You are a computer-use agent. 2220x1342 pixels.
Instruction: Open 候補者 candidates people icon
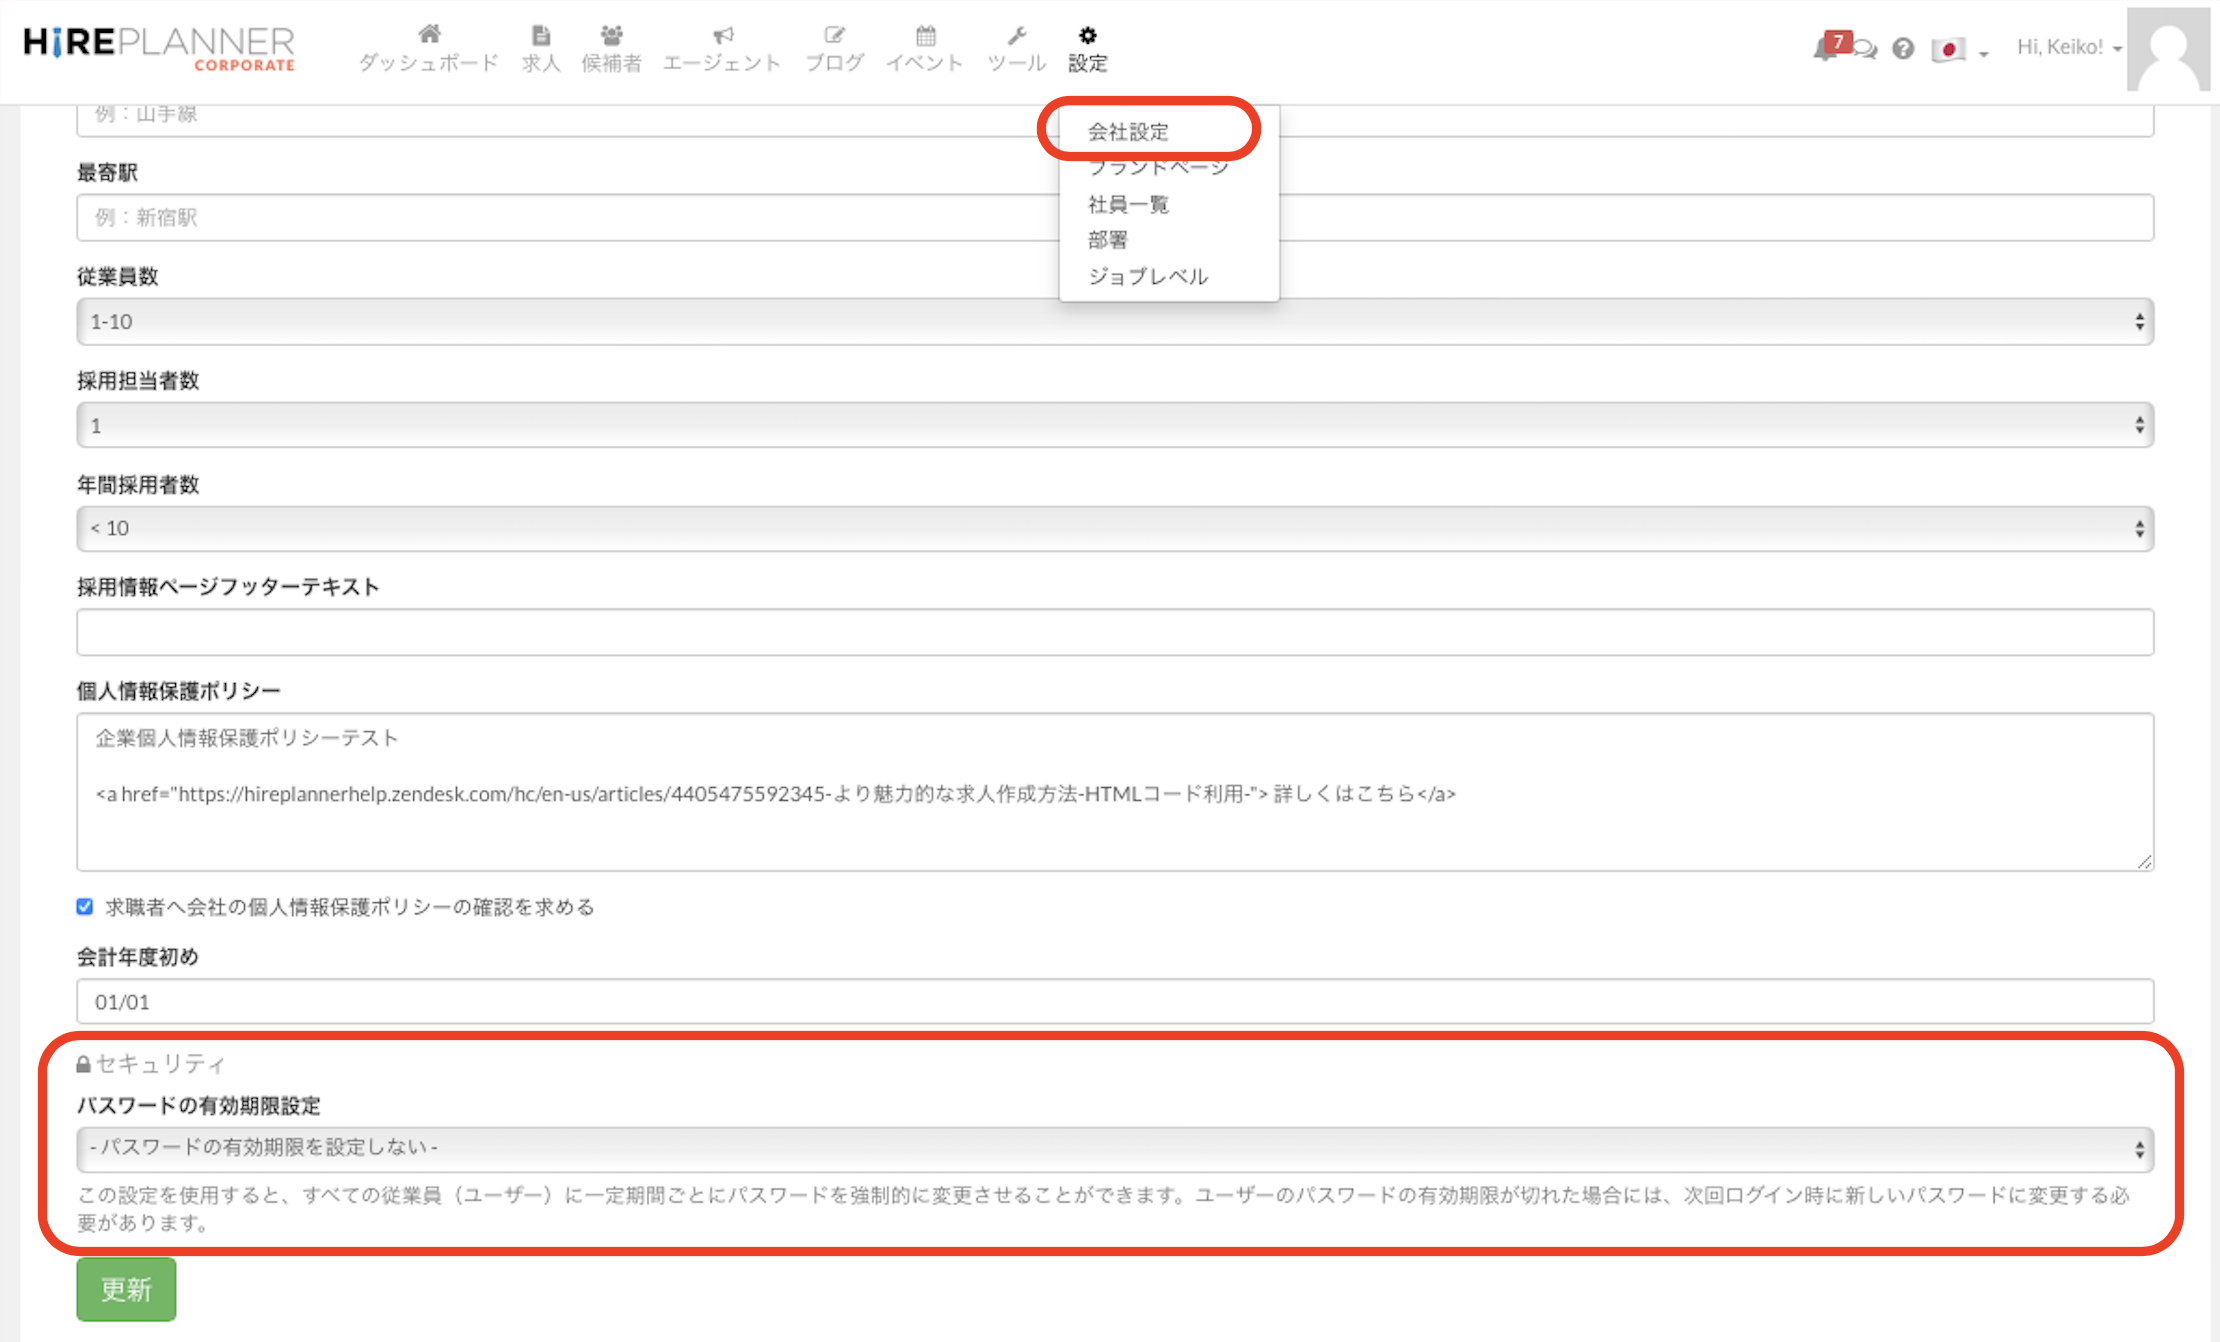[x=611, y=36]
